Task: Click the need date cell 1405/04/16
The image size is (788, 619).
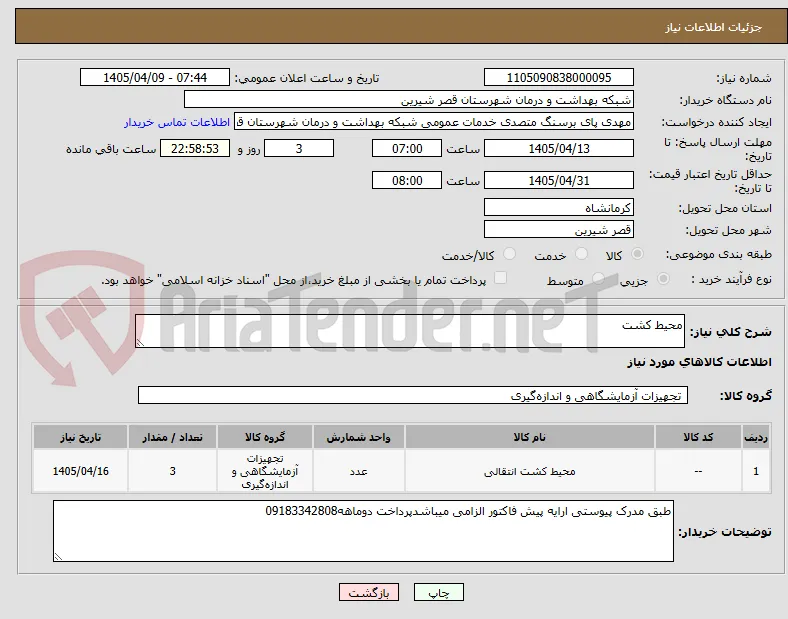Action: pos(80,471)
